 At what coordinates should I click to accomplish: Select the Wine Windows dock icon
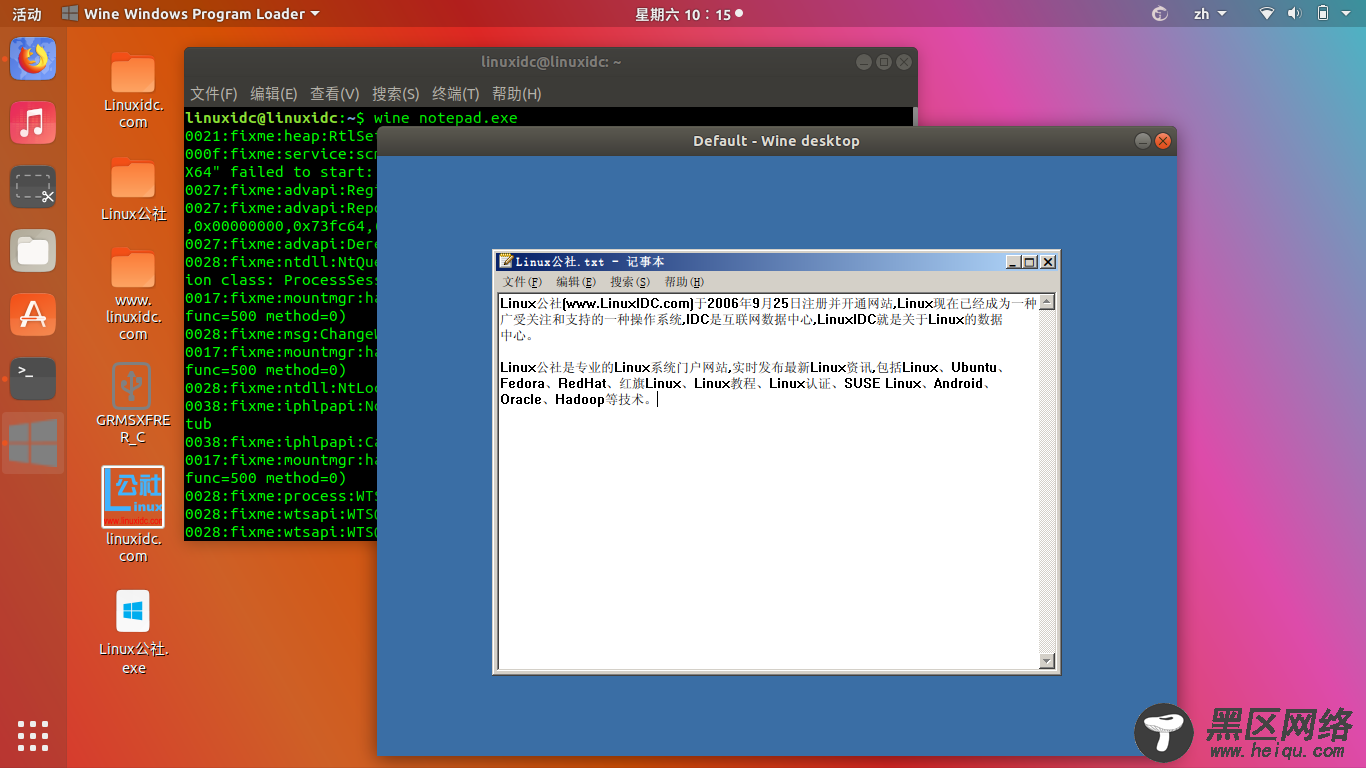coord(33,443)
